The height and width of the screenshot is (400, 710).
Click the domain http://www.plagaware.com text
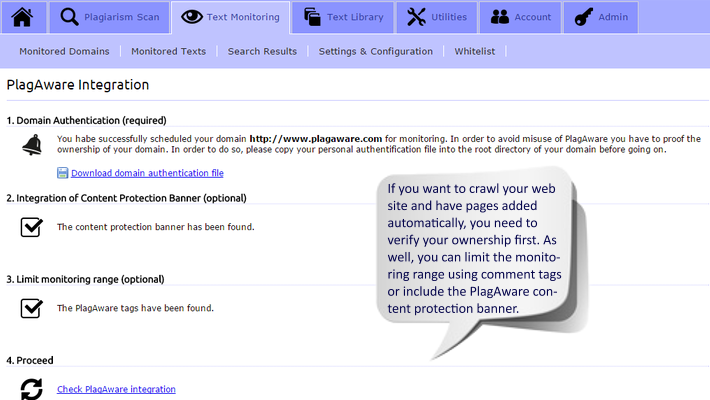316,139
